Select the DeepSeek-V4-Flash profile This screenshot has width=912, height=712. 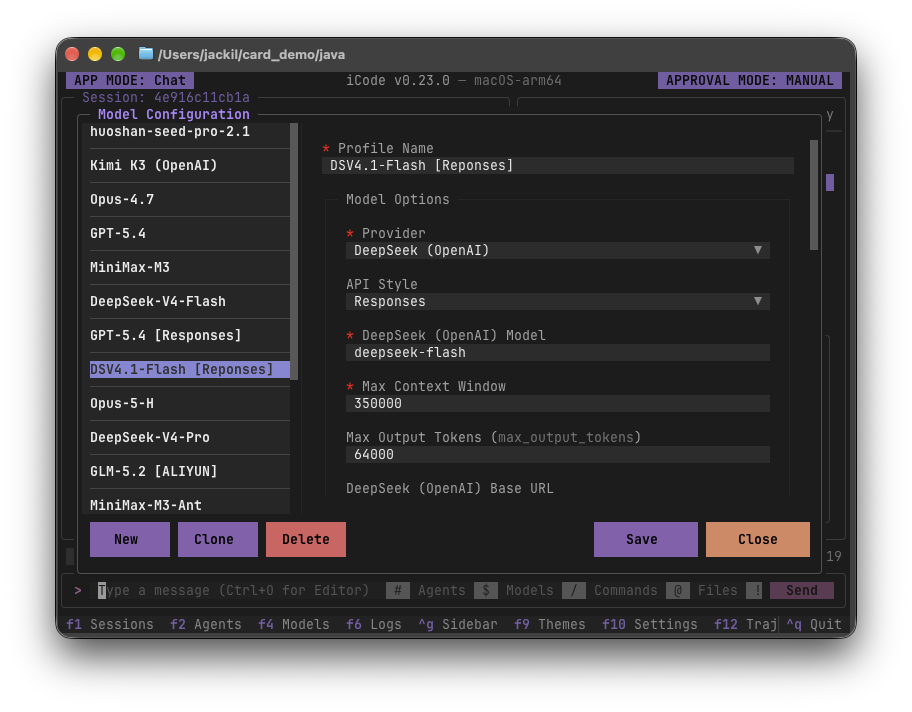pos(190,301)
